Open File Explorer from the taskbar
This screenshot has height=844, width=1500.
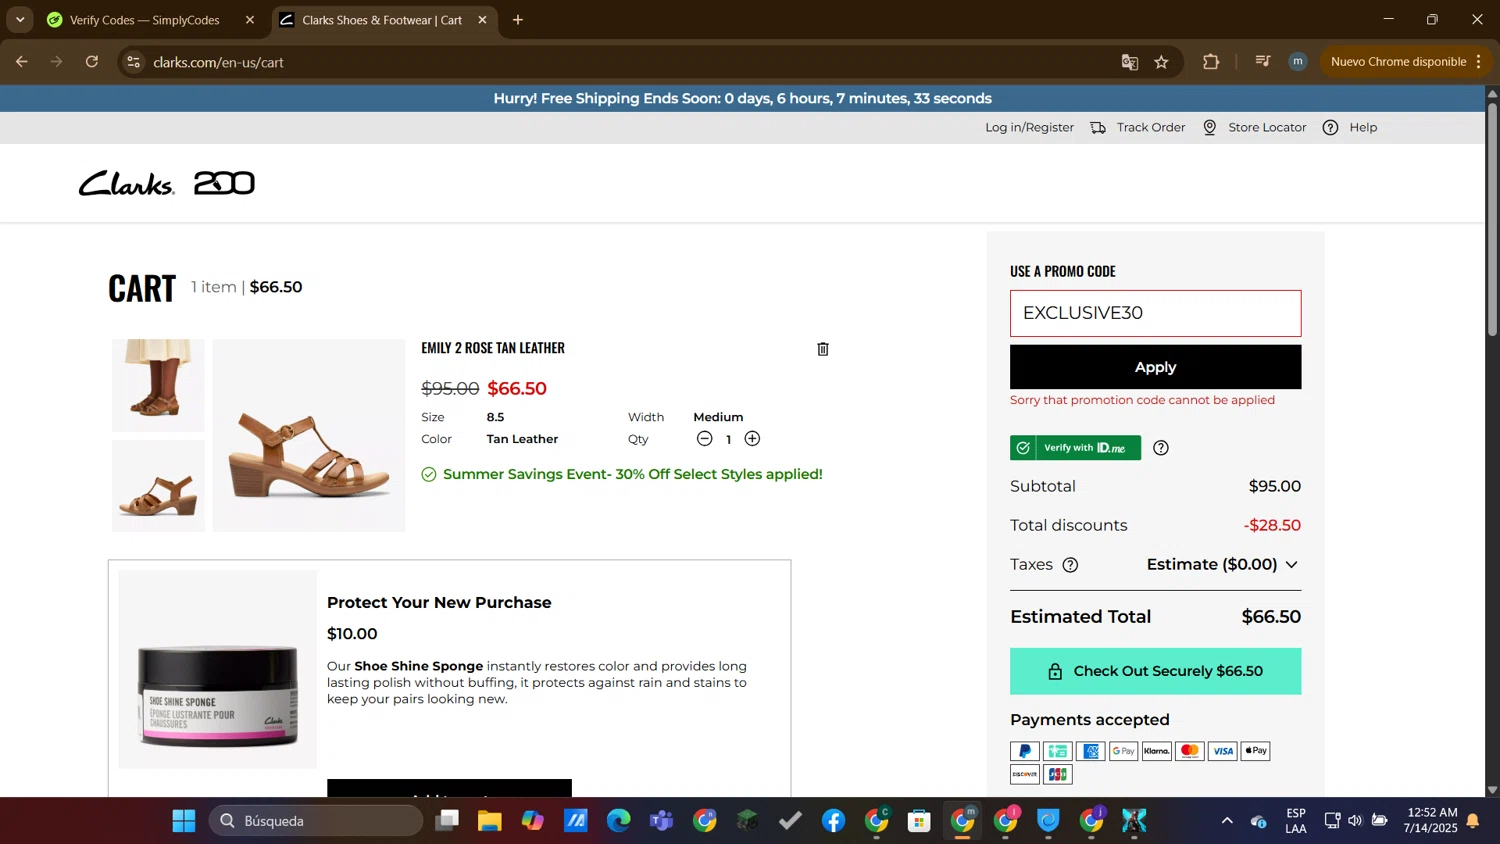point(489,821)
